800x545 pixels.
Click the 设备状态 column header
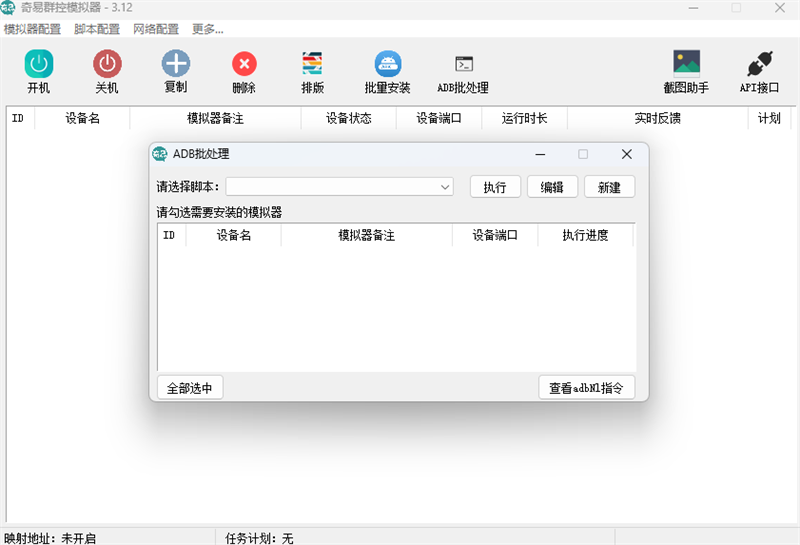pyautogui.click(x=348, y=118)
